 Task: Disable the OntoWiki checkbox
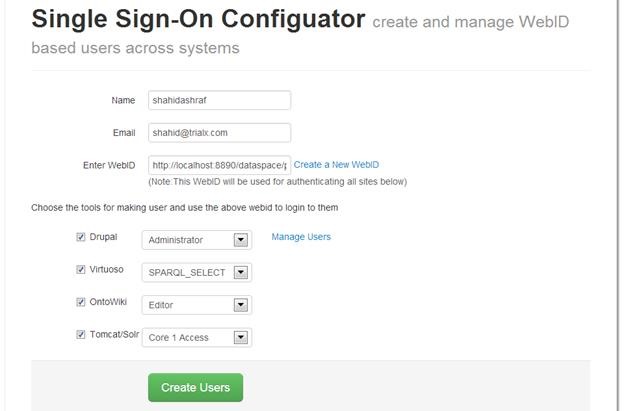point(81,302)
